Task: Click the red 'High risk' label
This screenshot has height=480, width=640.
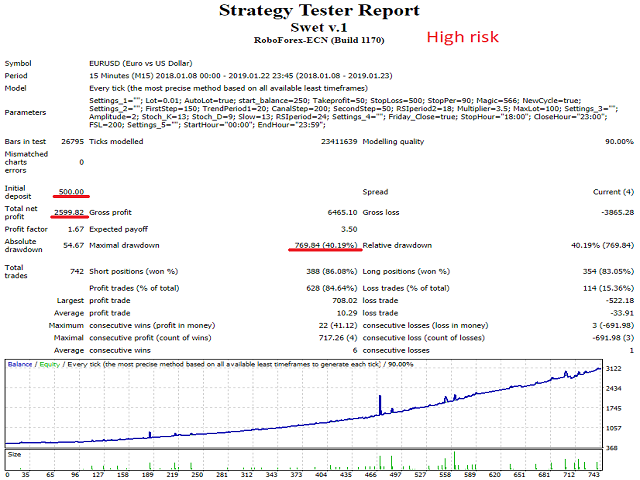Action: point(462,37)
